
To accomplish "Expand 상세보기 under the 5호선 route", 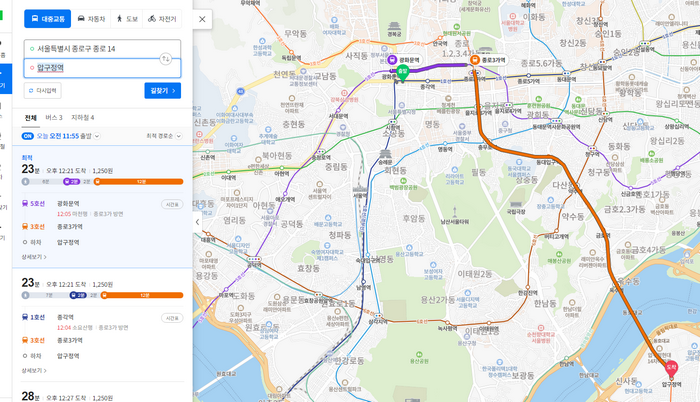I will click(x=34, y=257).
